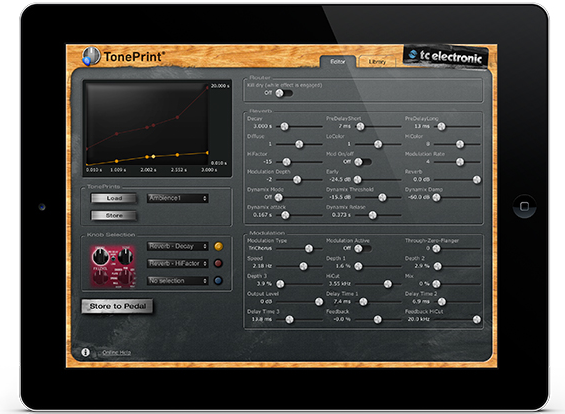Click the red curve point at 20.000 s

click(x=208, y=87)
